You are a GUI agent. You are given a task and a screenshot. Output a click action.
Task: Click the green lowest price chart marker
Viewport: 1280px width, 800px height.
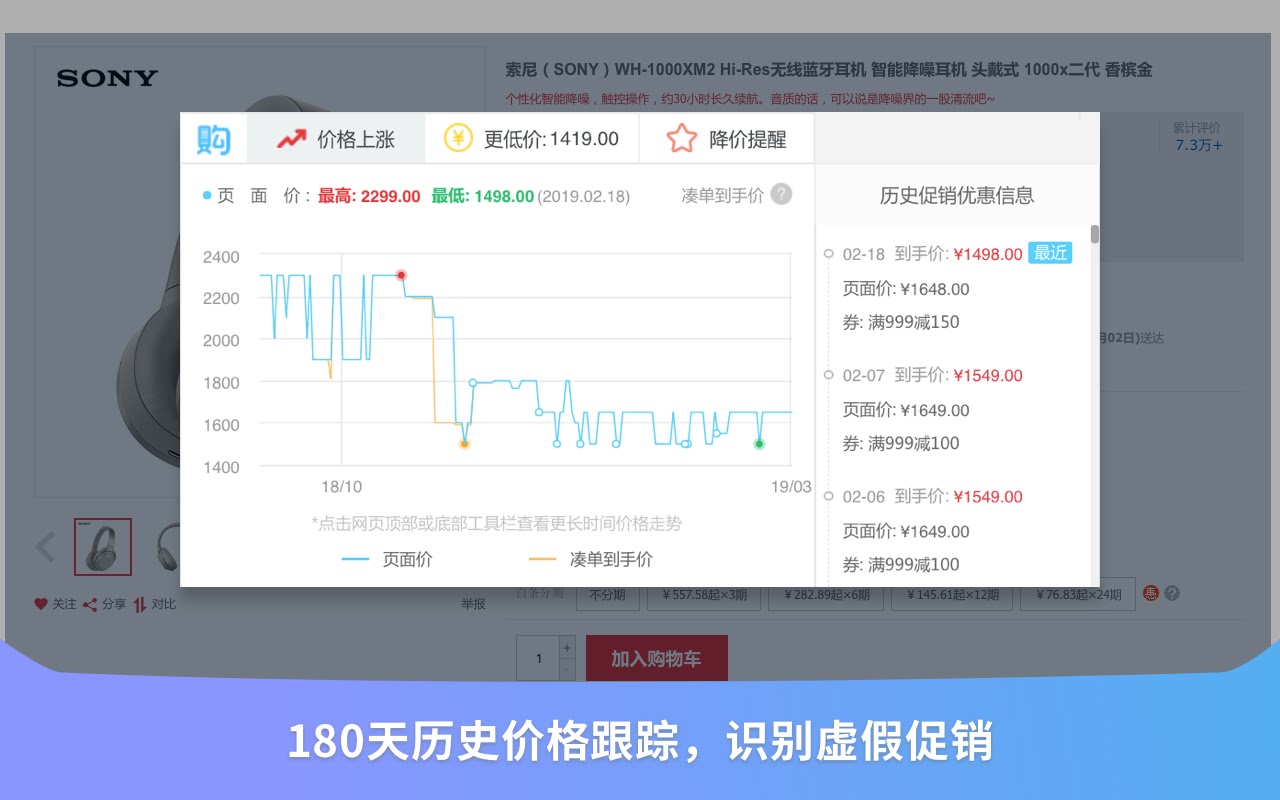[x=759, y=443]
